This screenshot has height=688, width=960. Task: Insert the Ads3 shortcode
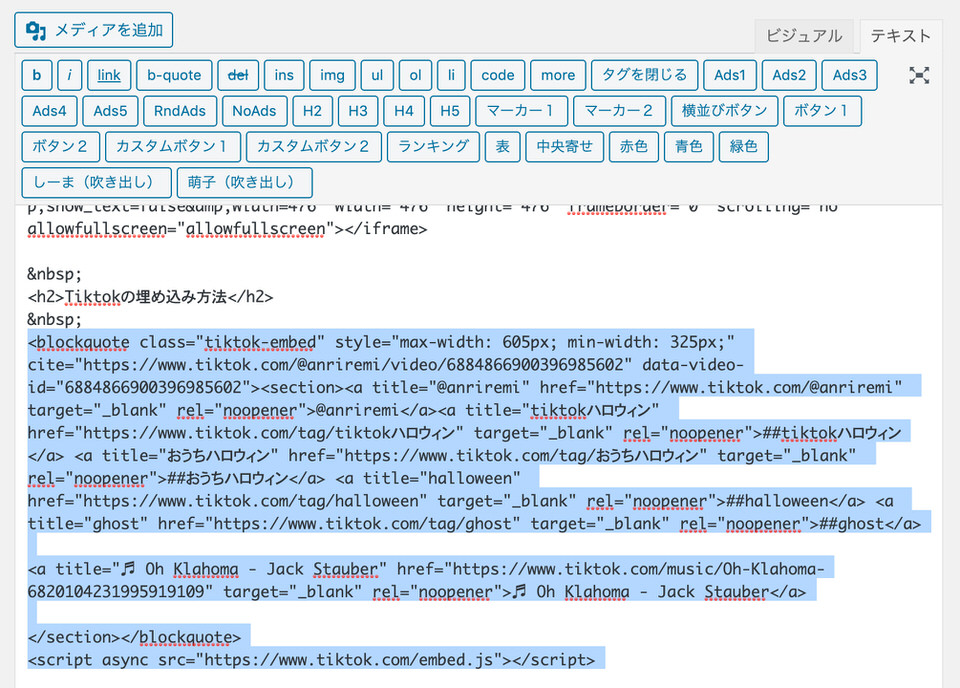pyautogui.click(x=850, y=75)
